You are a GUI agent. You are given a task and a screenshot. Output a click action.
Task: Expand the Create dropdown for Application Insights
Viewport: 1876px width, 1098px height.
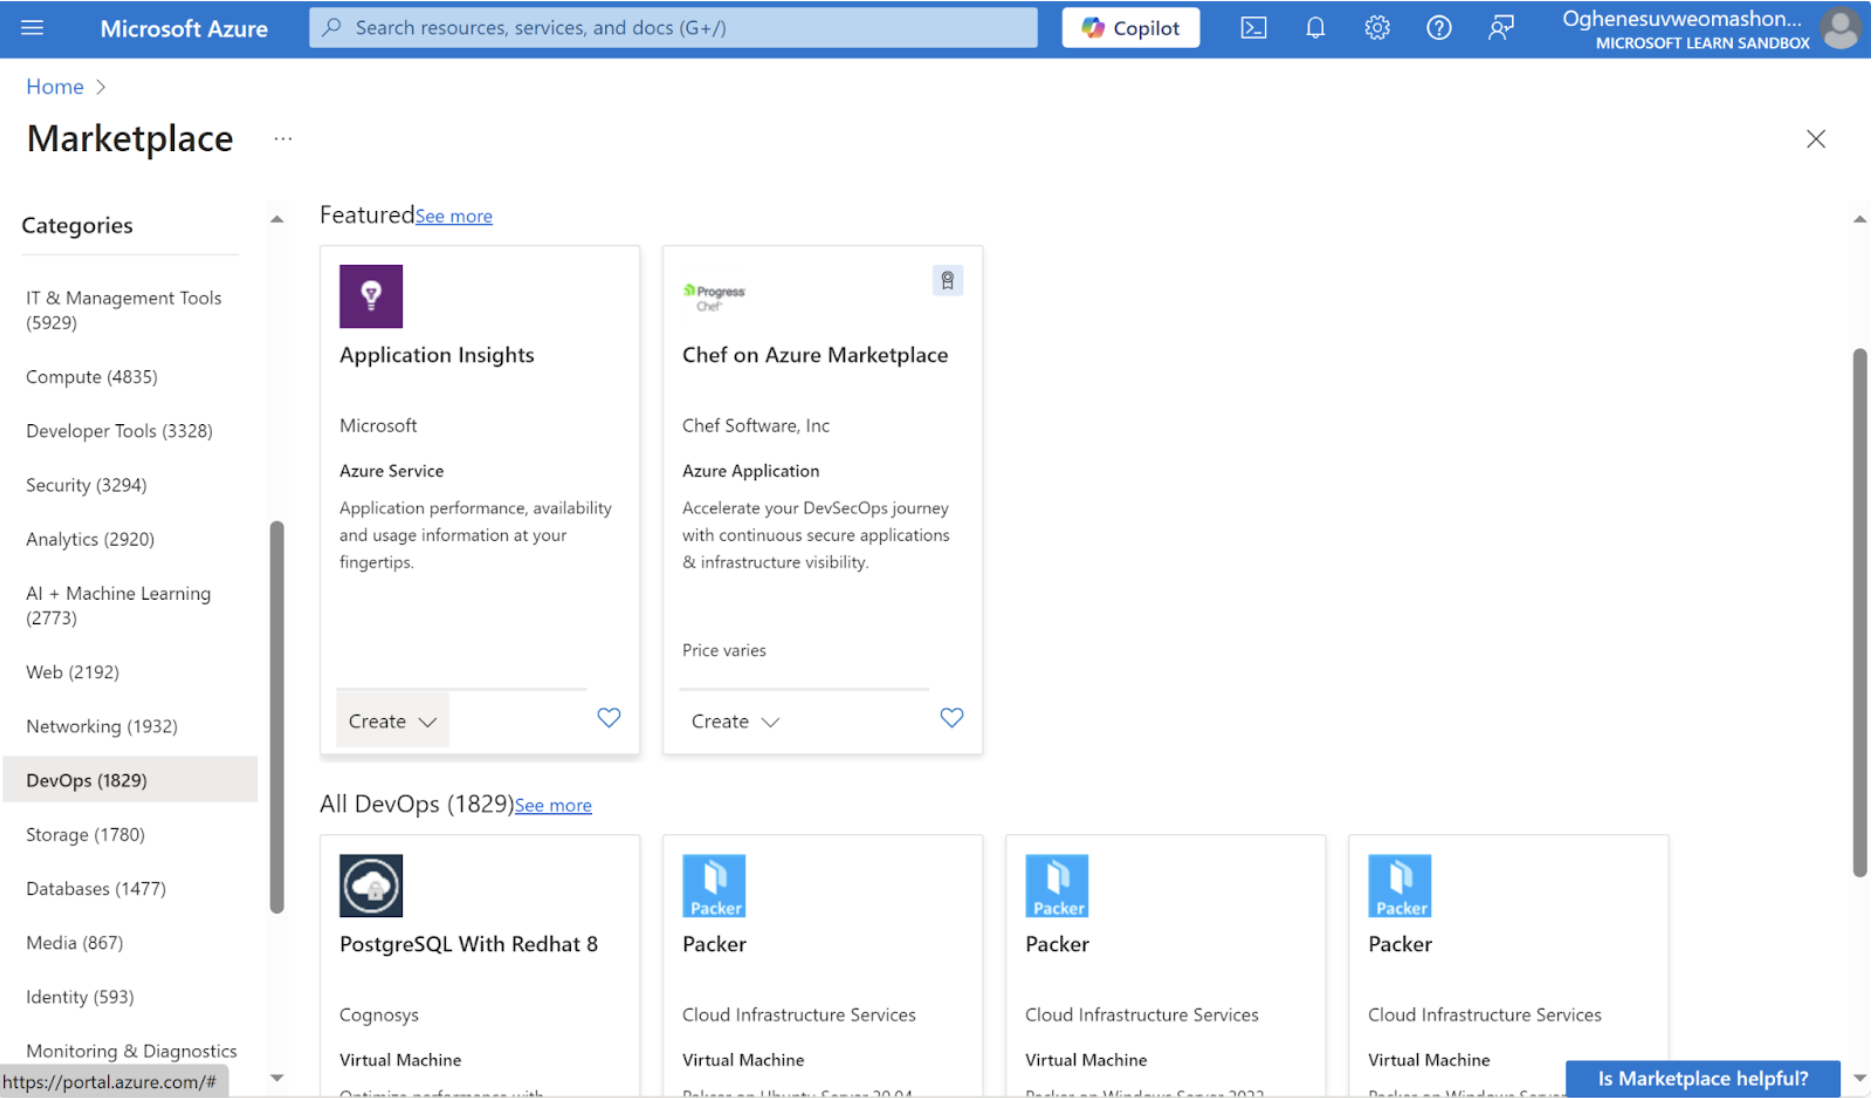[x=394, y=722]
